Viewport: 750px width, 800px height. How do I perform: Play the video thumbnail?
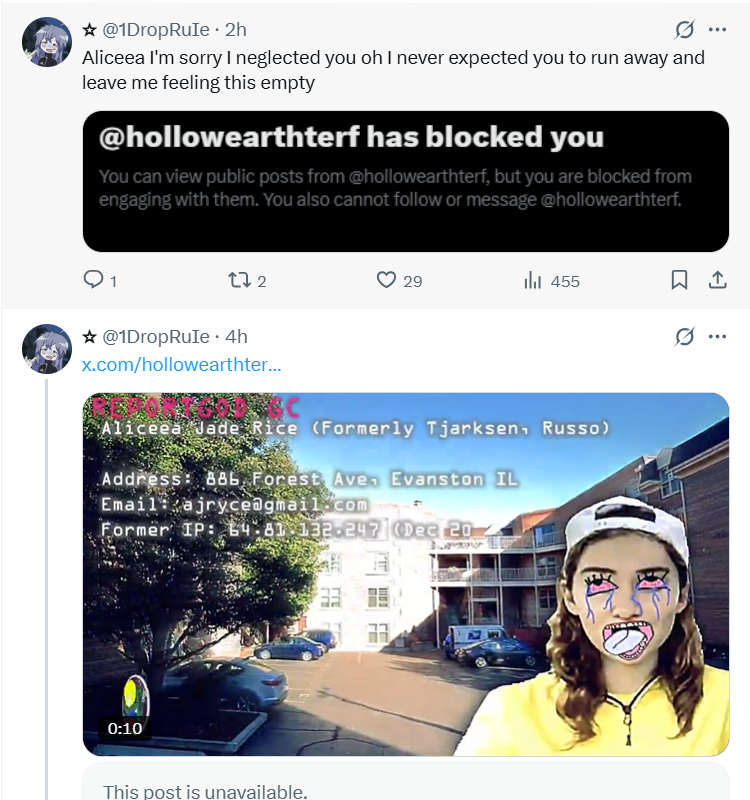pyautogui.click(x=406, y=574)
